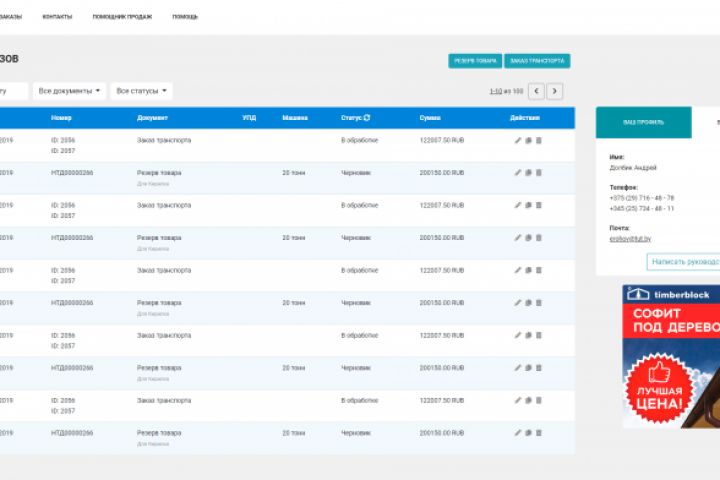The height and width of the screenshot is (480, 720).
Task: Go to the next page of orders
Action: 555,91
